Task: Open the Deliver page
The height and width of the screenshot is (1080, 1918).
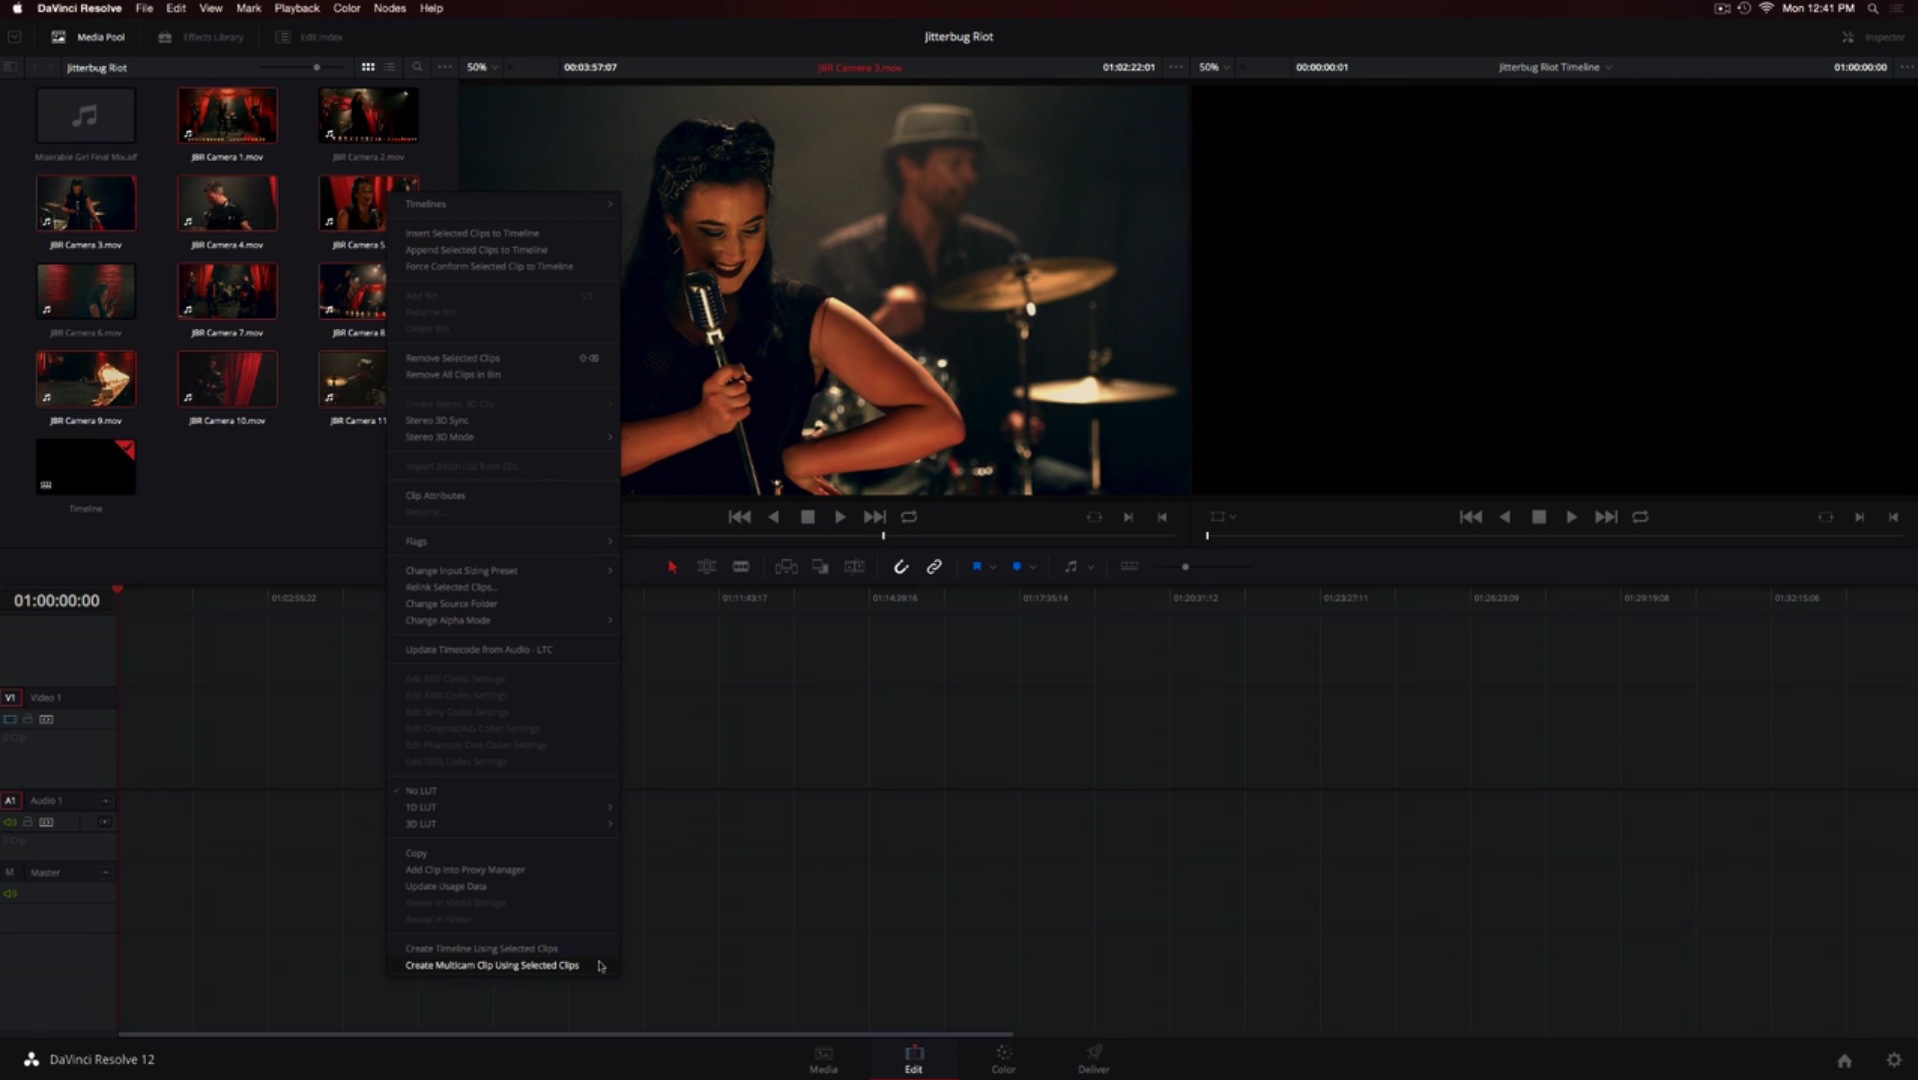Action: (x=1093, y=1059)
